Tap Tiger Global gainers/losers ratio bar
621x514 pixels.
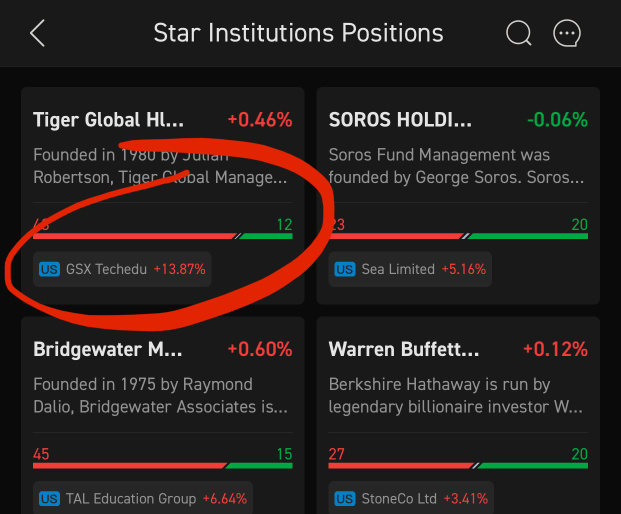pyautogui.click(x=163, y=236)
